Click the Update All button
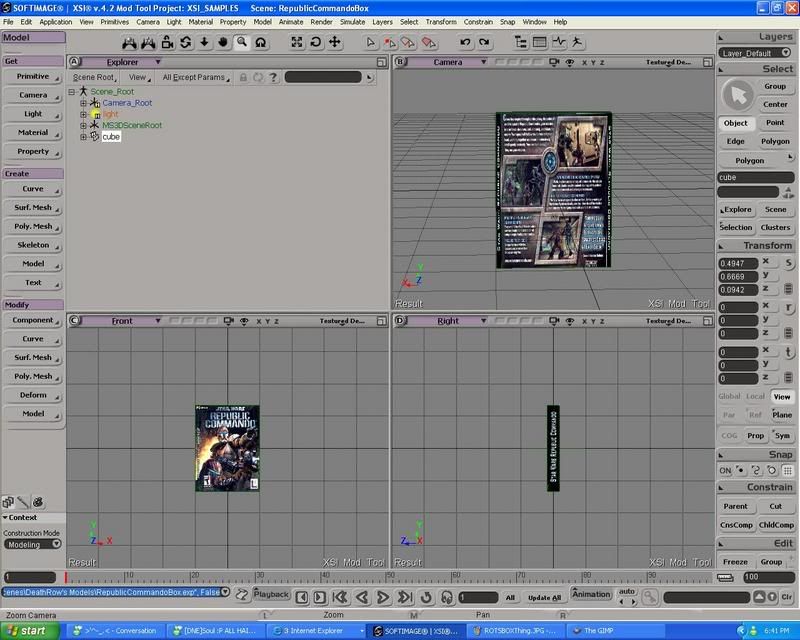The height and width of the screenshot is (640, 800). click(544, 598)
